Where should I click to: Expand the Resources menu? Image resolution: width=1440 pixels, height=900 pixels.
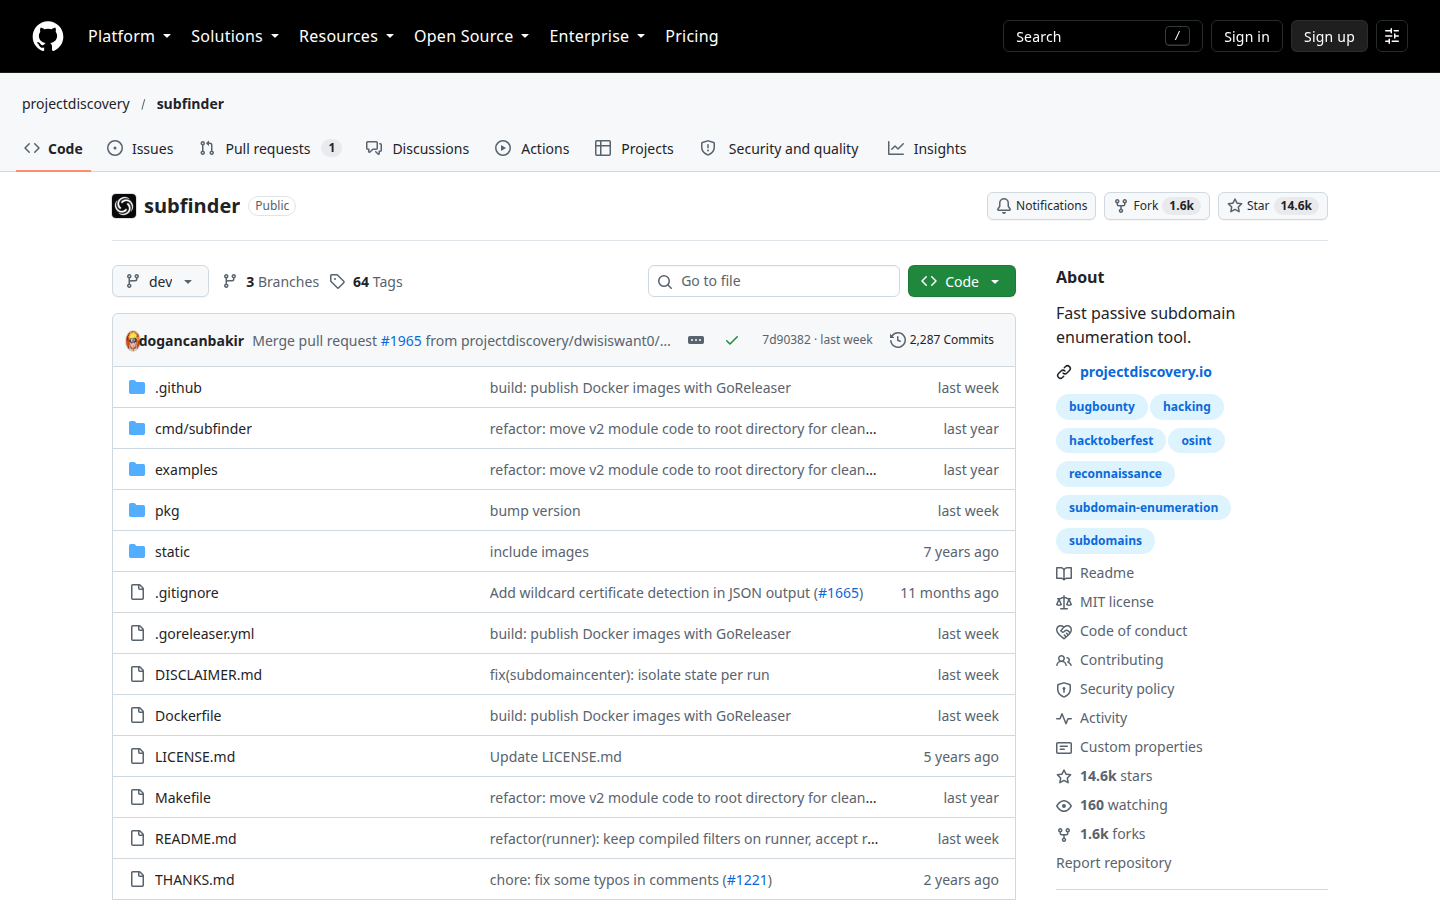pos(346,36)
